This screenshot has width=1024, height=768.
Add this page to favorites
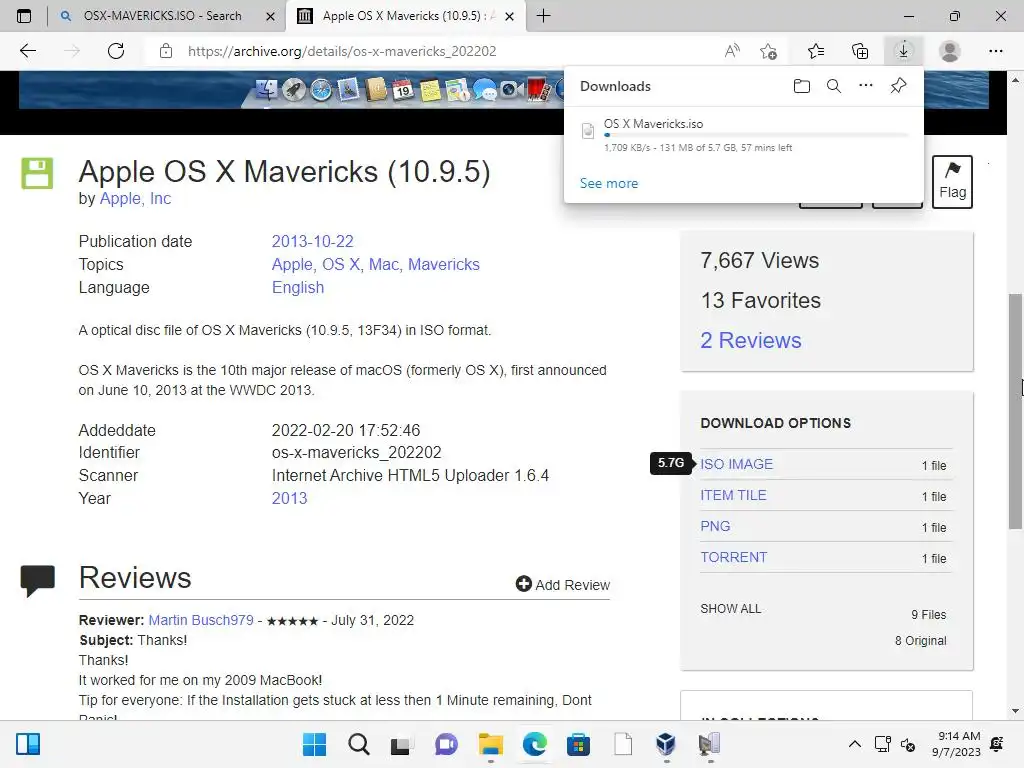pyautogui.click(x=769, y=51)
